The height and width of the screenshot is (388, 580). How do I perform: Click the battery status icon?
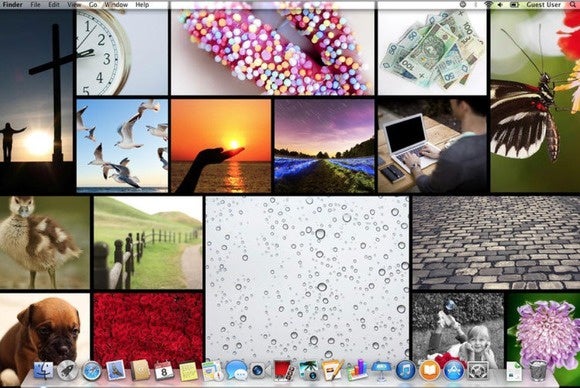(x=515, y=4)
